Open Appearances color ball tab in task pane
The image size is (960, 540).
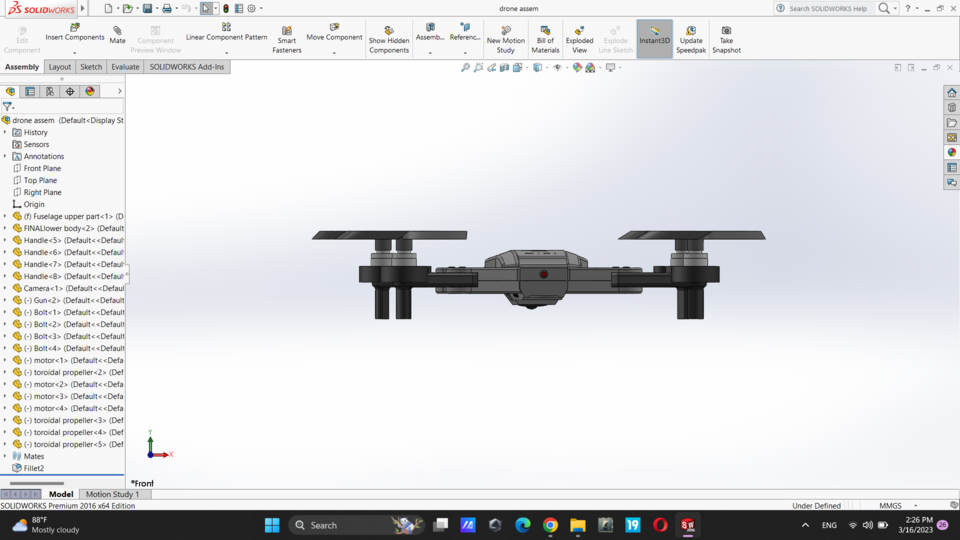click(951, 152)
